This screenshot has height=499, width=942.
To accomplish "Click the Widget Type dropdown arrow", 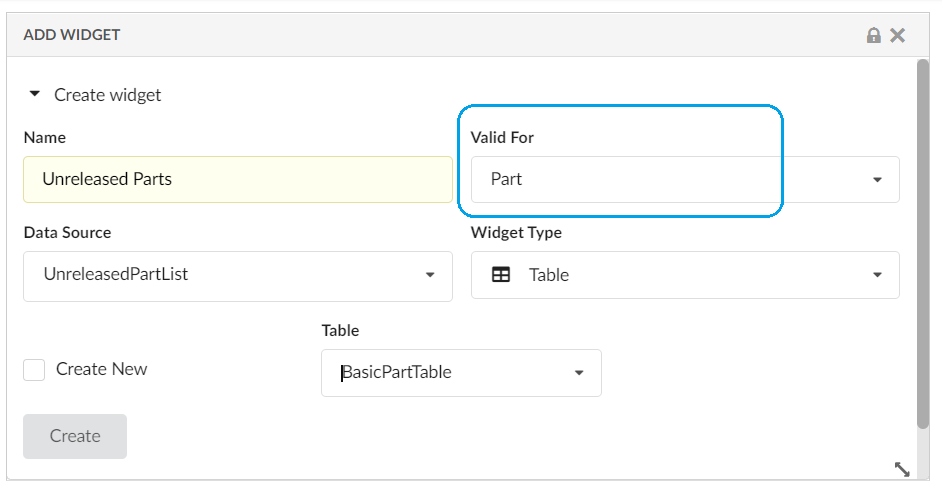I will click(x=877, y=275).
